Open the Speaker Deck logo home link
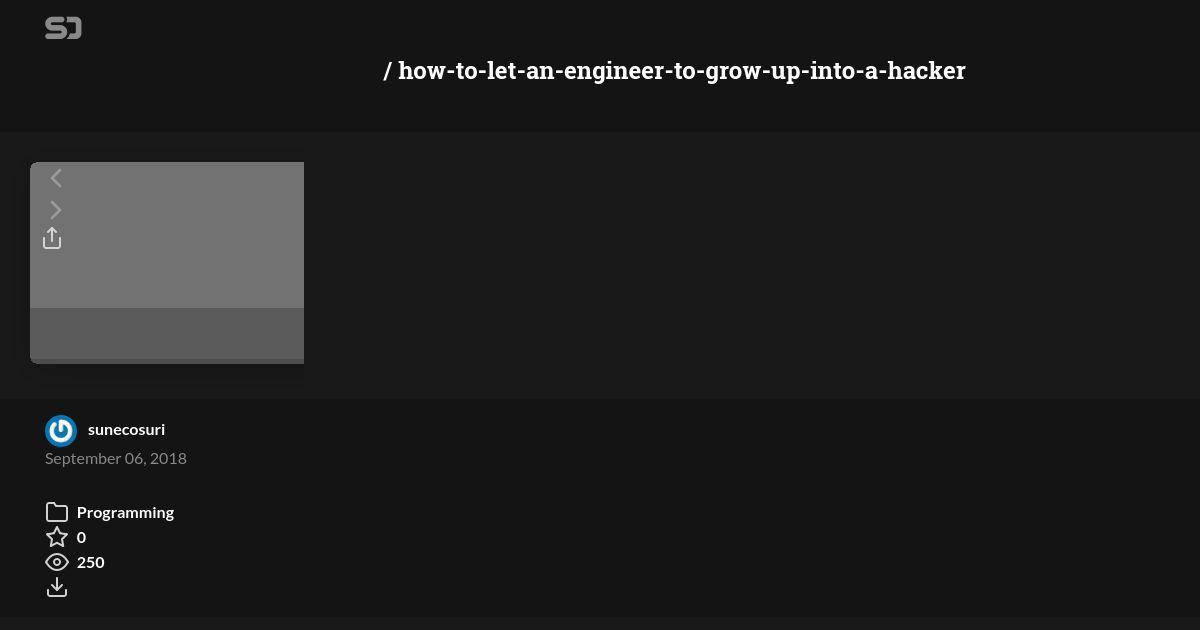This screenshot has height=630, width=1200. tap(63, 29)
